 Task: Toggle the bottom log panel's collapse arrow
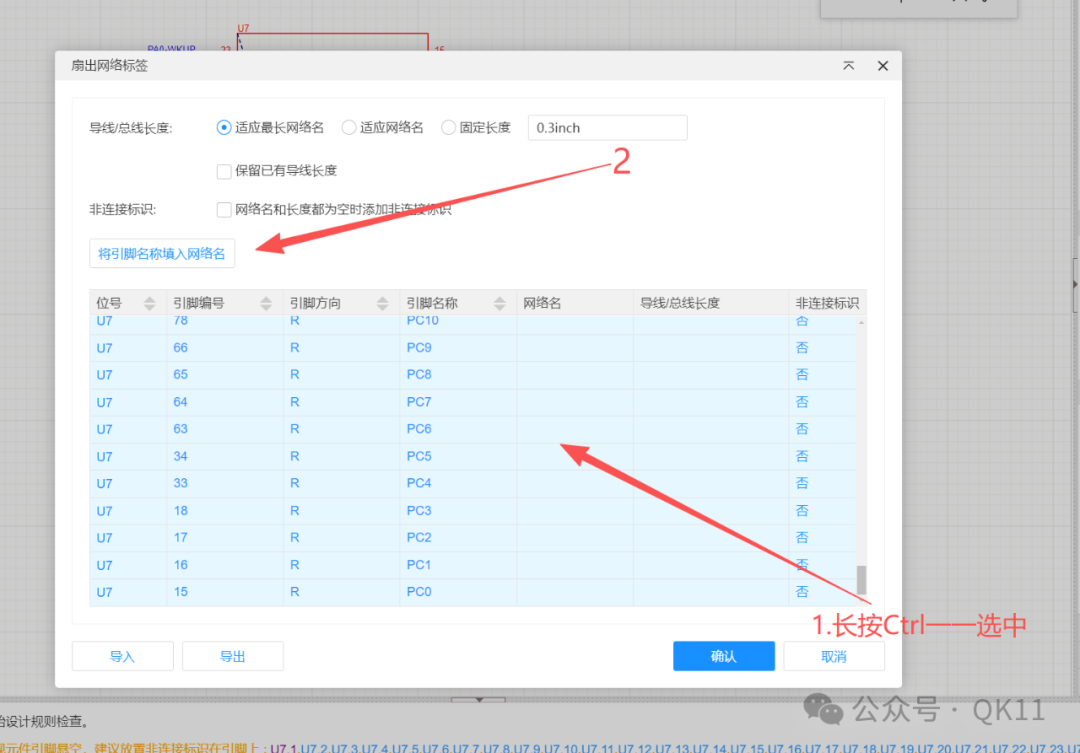coord(479,700)
